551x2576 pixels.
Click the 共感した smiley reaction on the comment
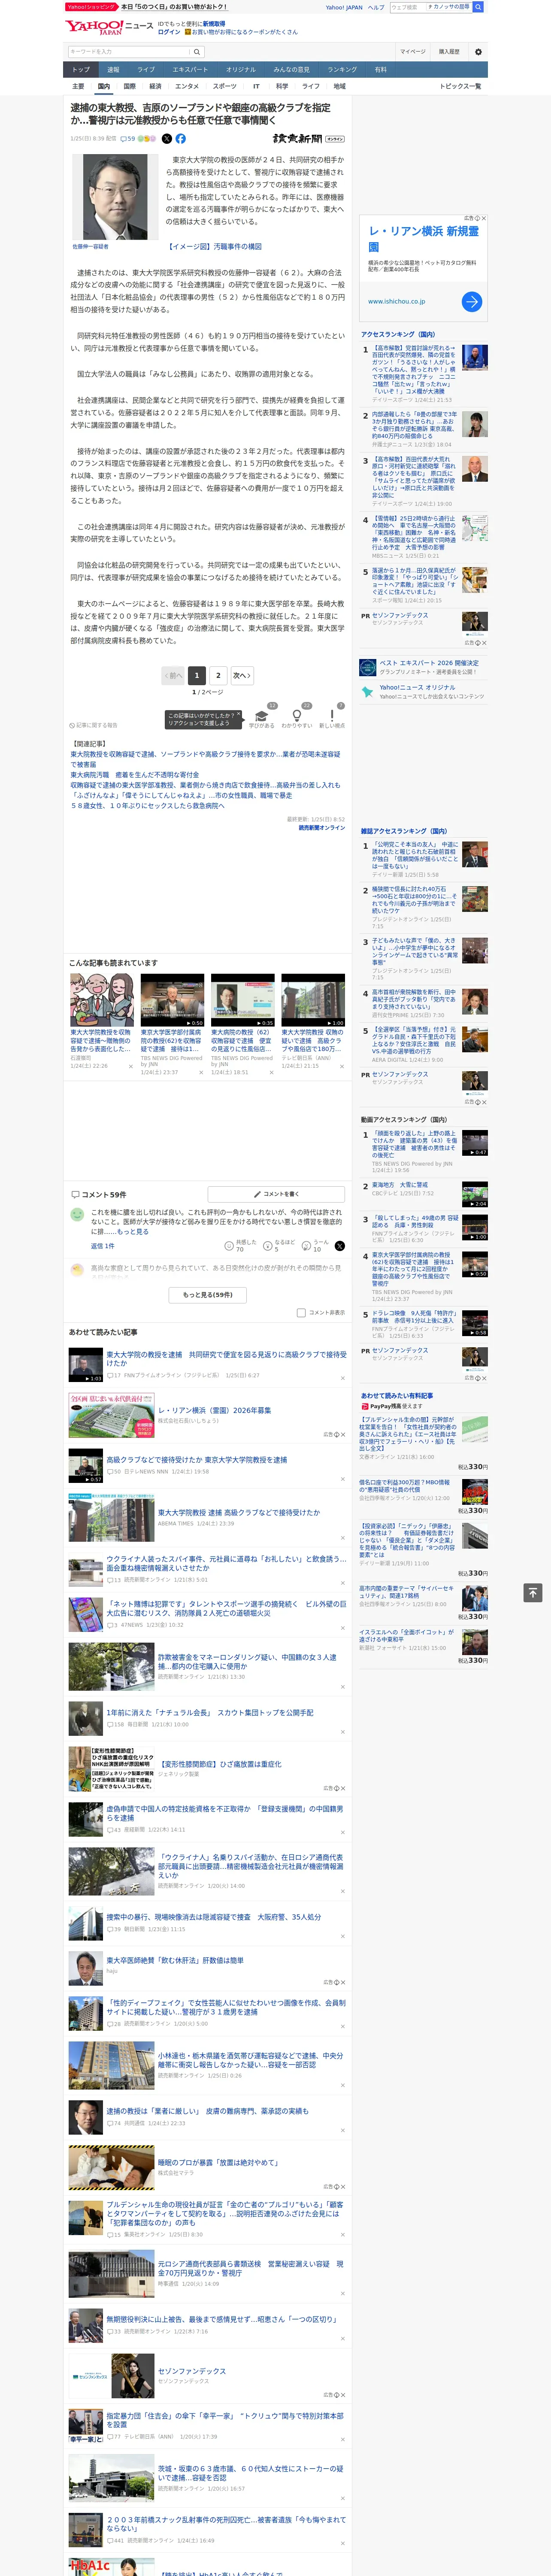pyautogui.click(x=229, y=1246)
